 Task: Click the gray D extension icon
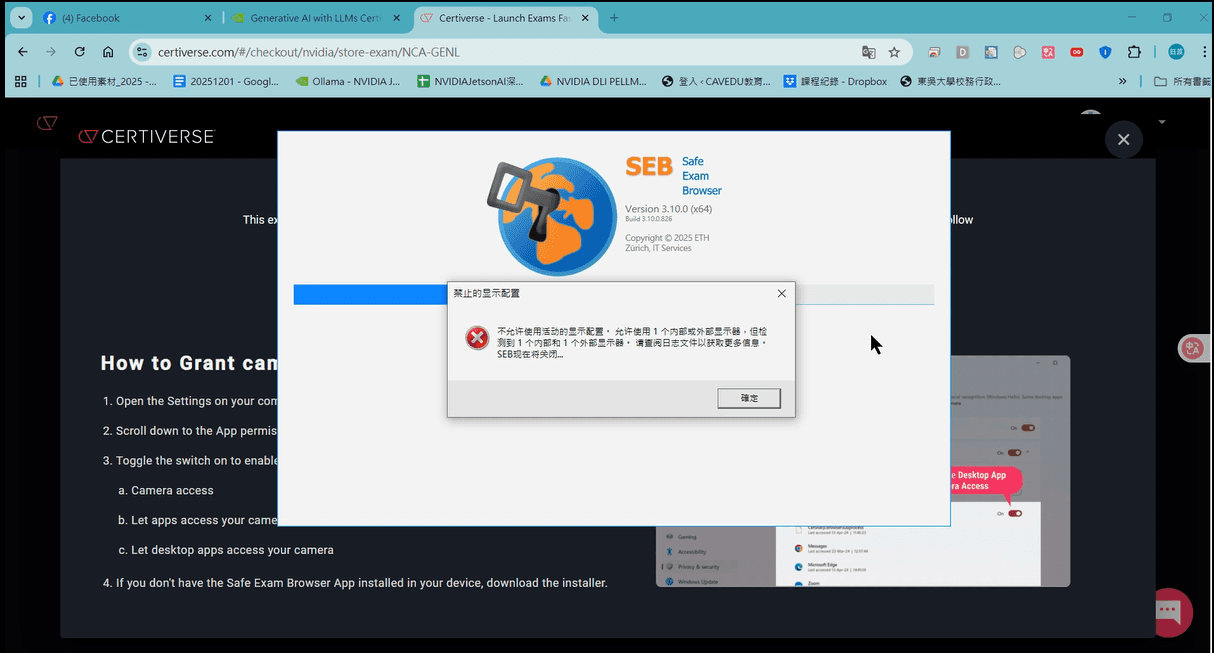963,52
